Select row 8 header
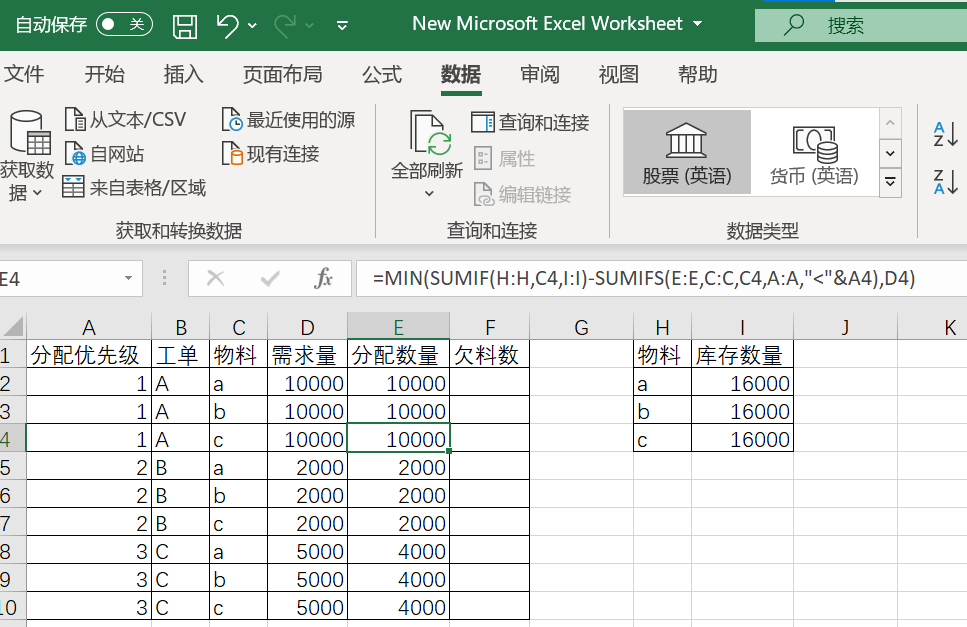This screenshot has width=967, height=627. click(12, 551)
